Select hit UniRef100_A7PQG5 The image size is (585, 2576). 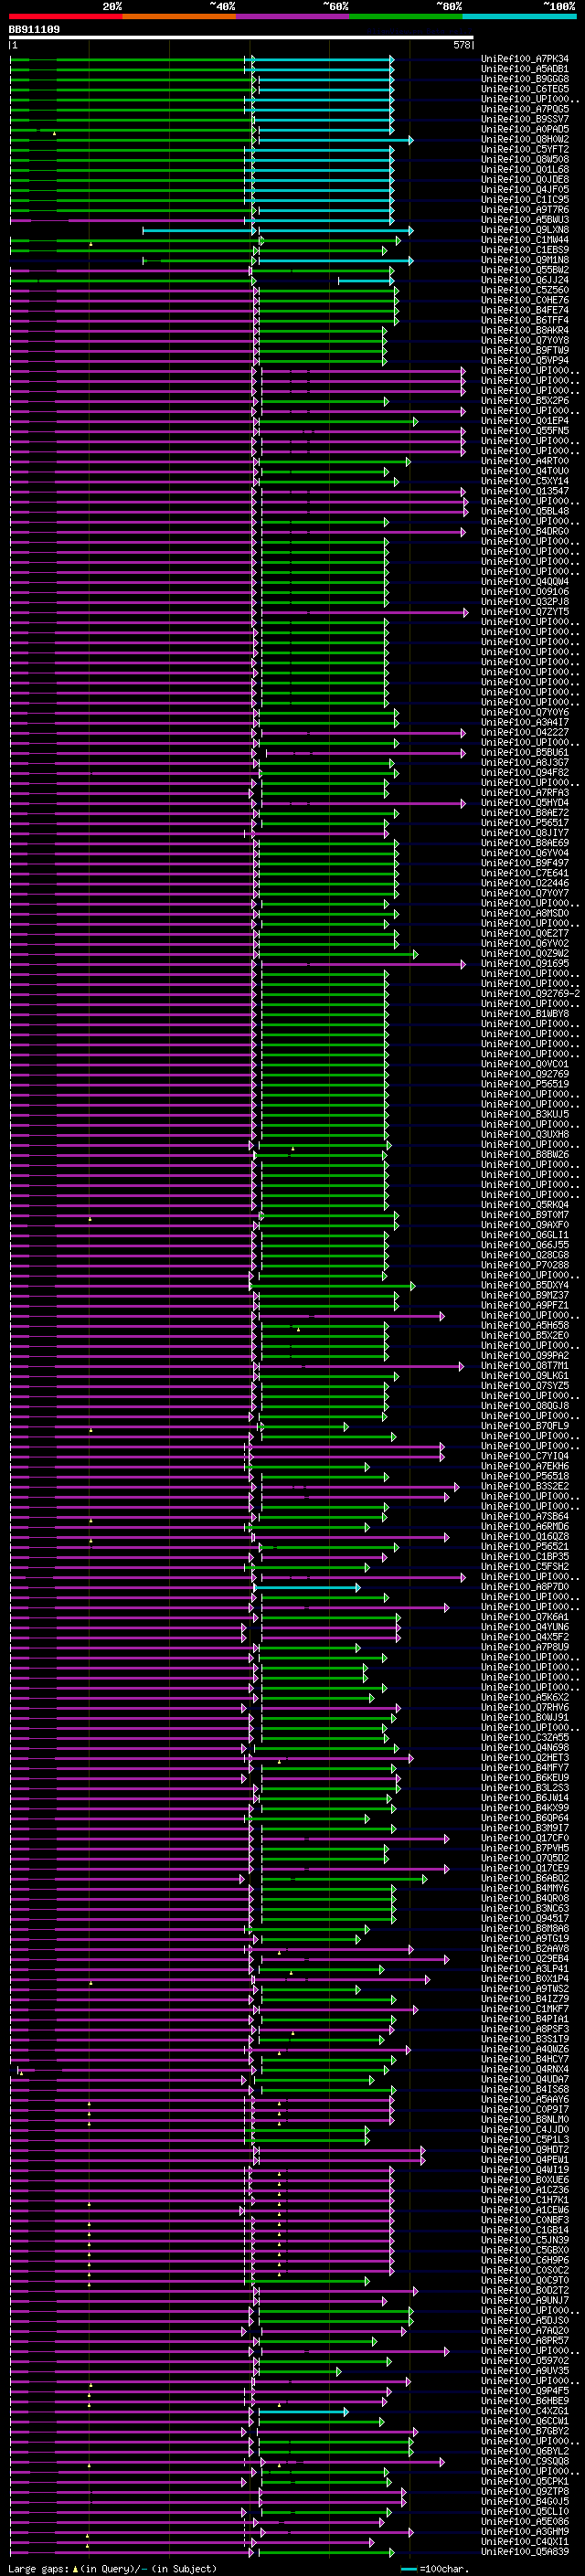tap(525, 109)
